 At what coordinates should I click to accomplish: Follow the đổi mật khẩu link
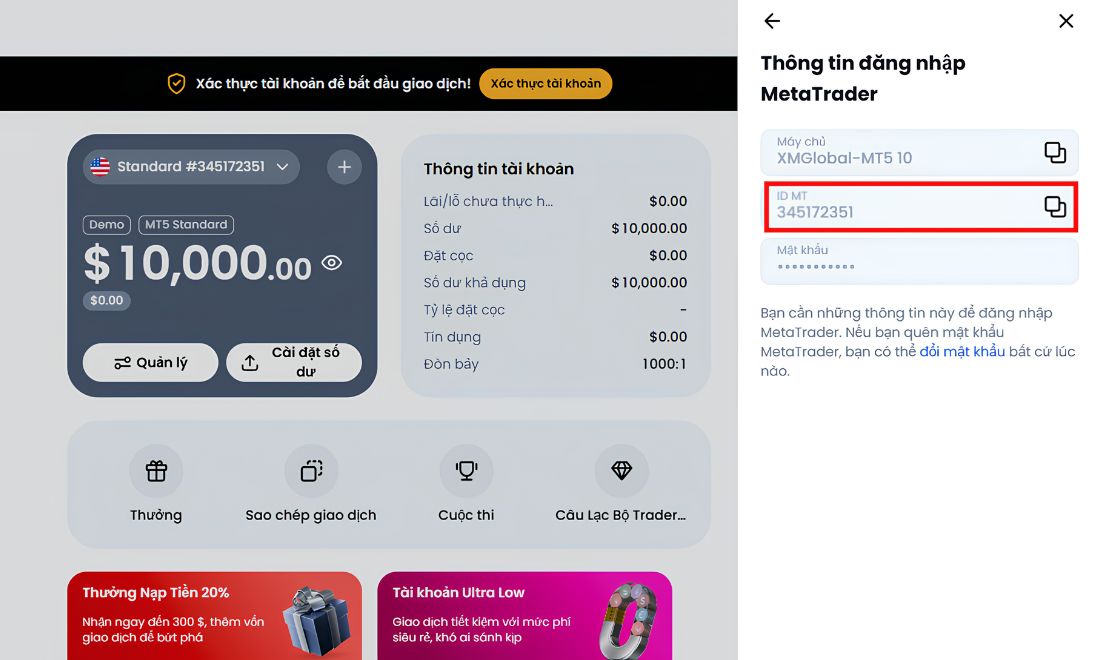(962, 351)
